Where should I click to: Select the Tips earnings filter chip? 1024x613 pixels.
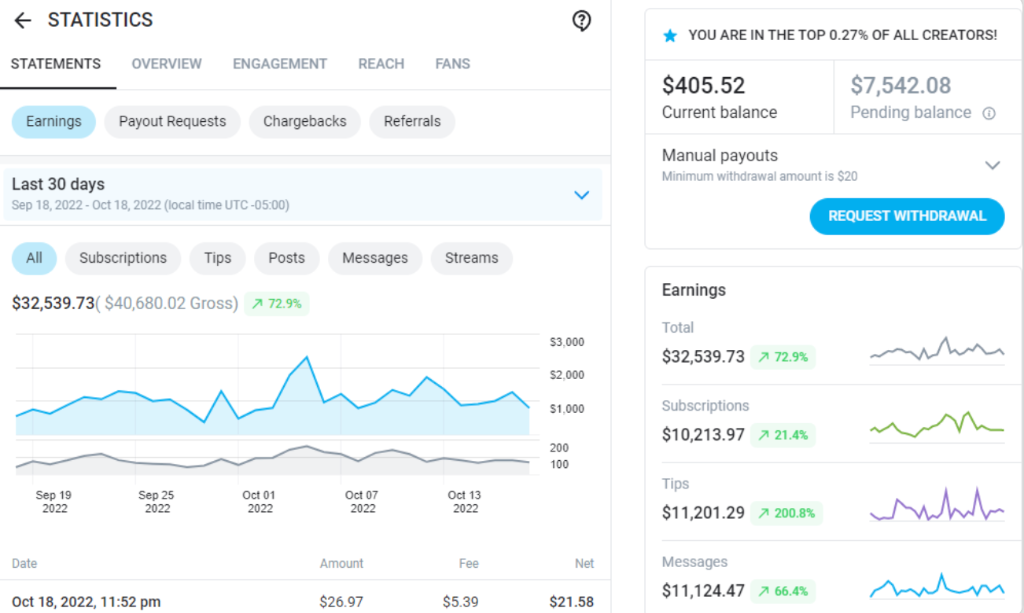(x=217, y=258)
